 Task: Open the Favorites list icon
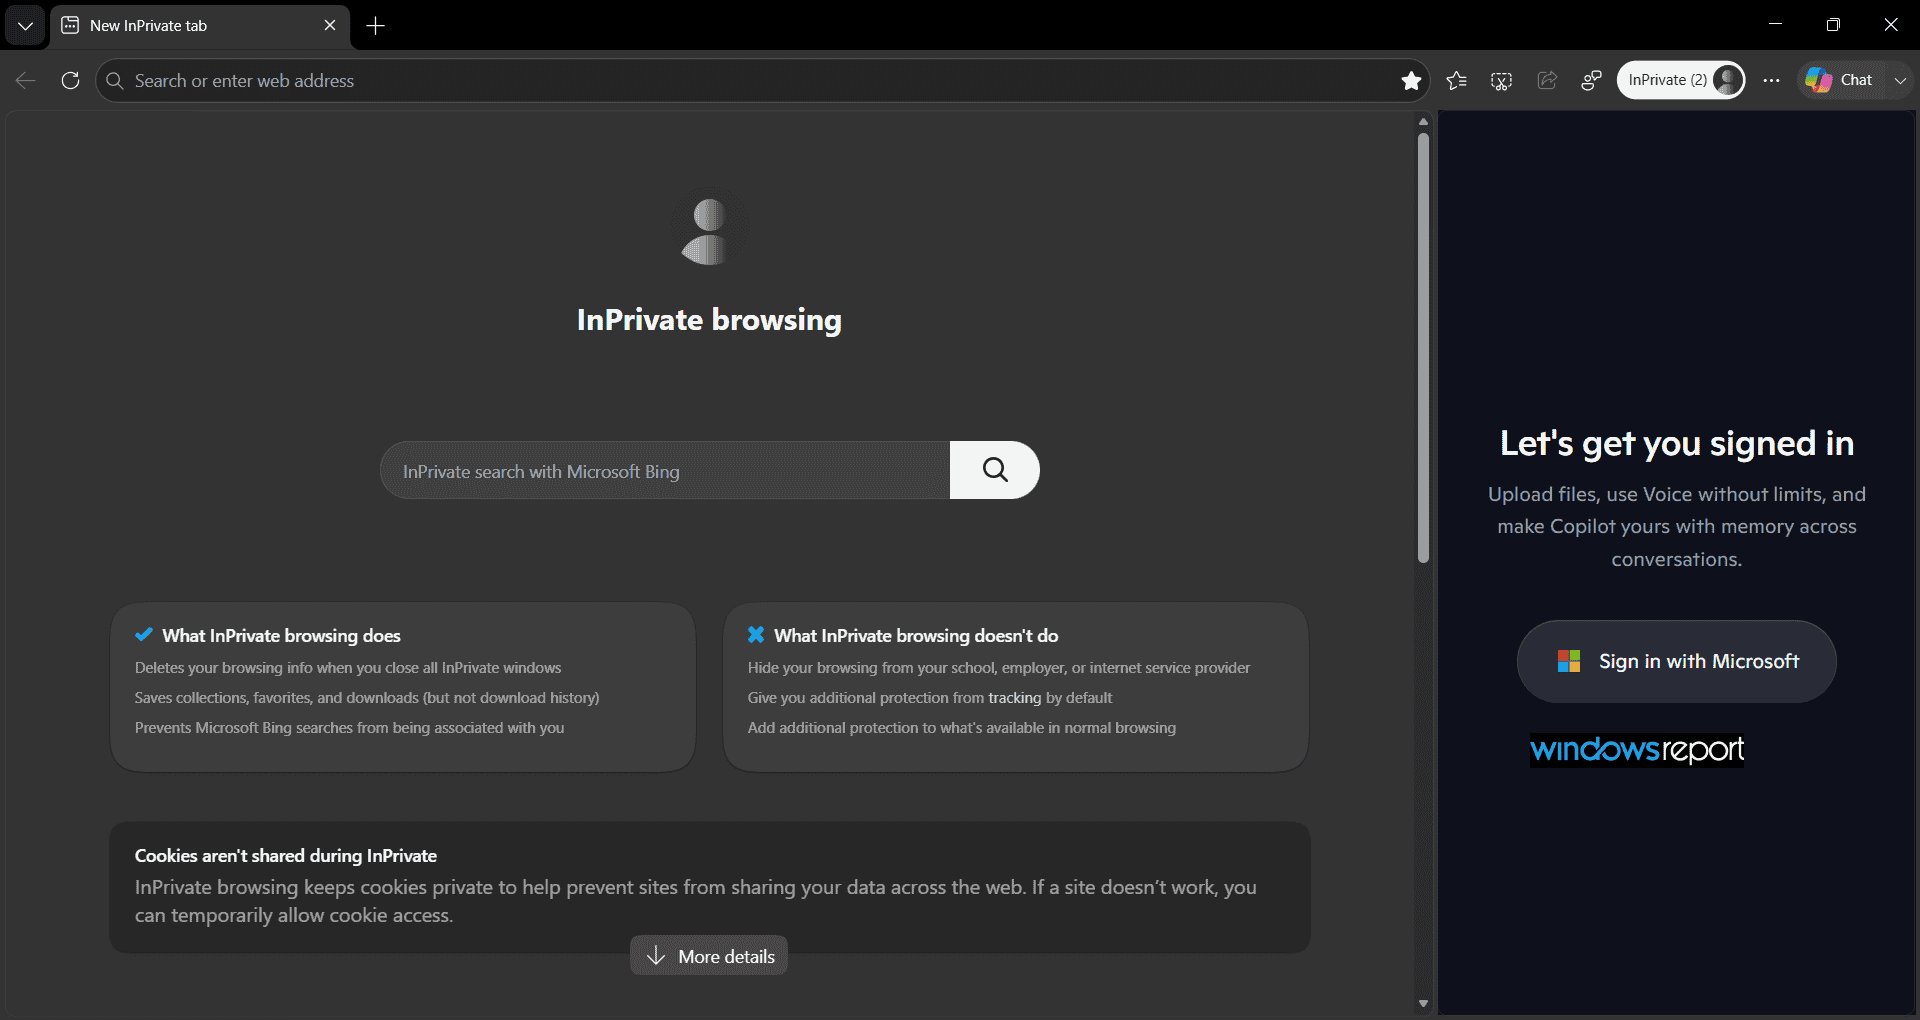coord(1457,80)
